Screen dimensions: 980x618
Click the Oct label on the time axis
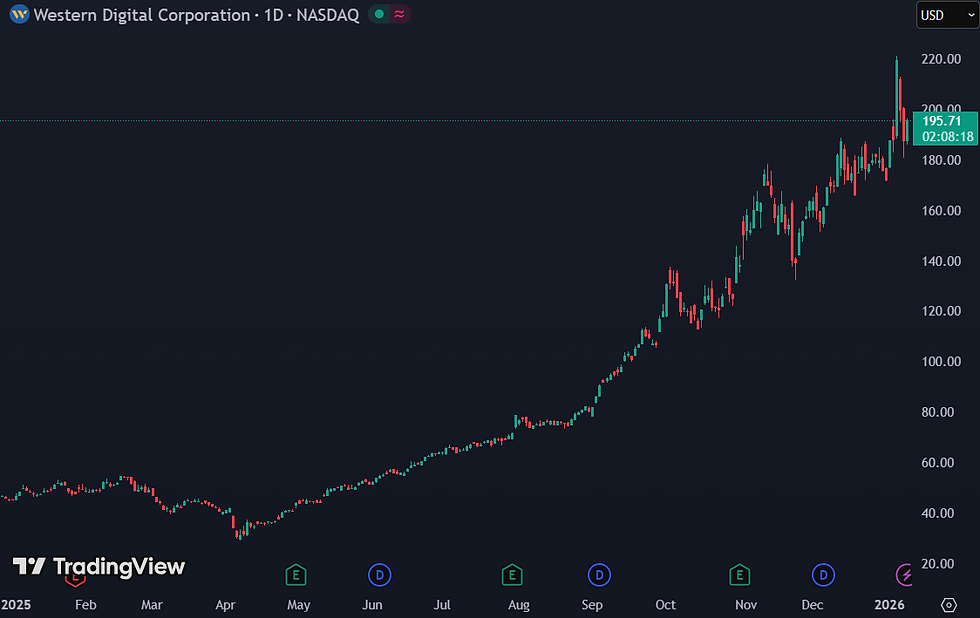(666, 605)
